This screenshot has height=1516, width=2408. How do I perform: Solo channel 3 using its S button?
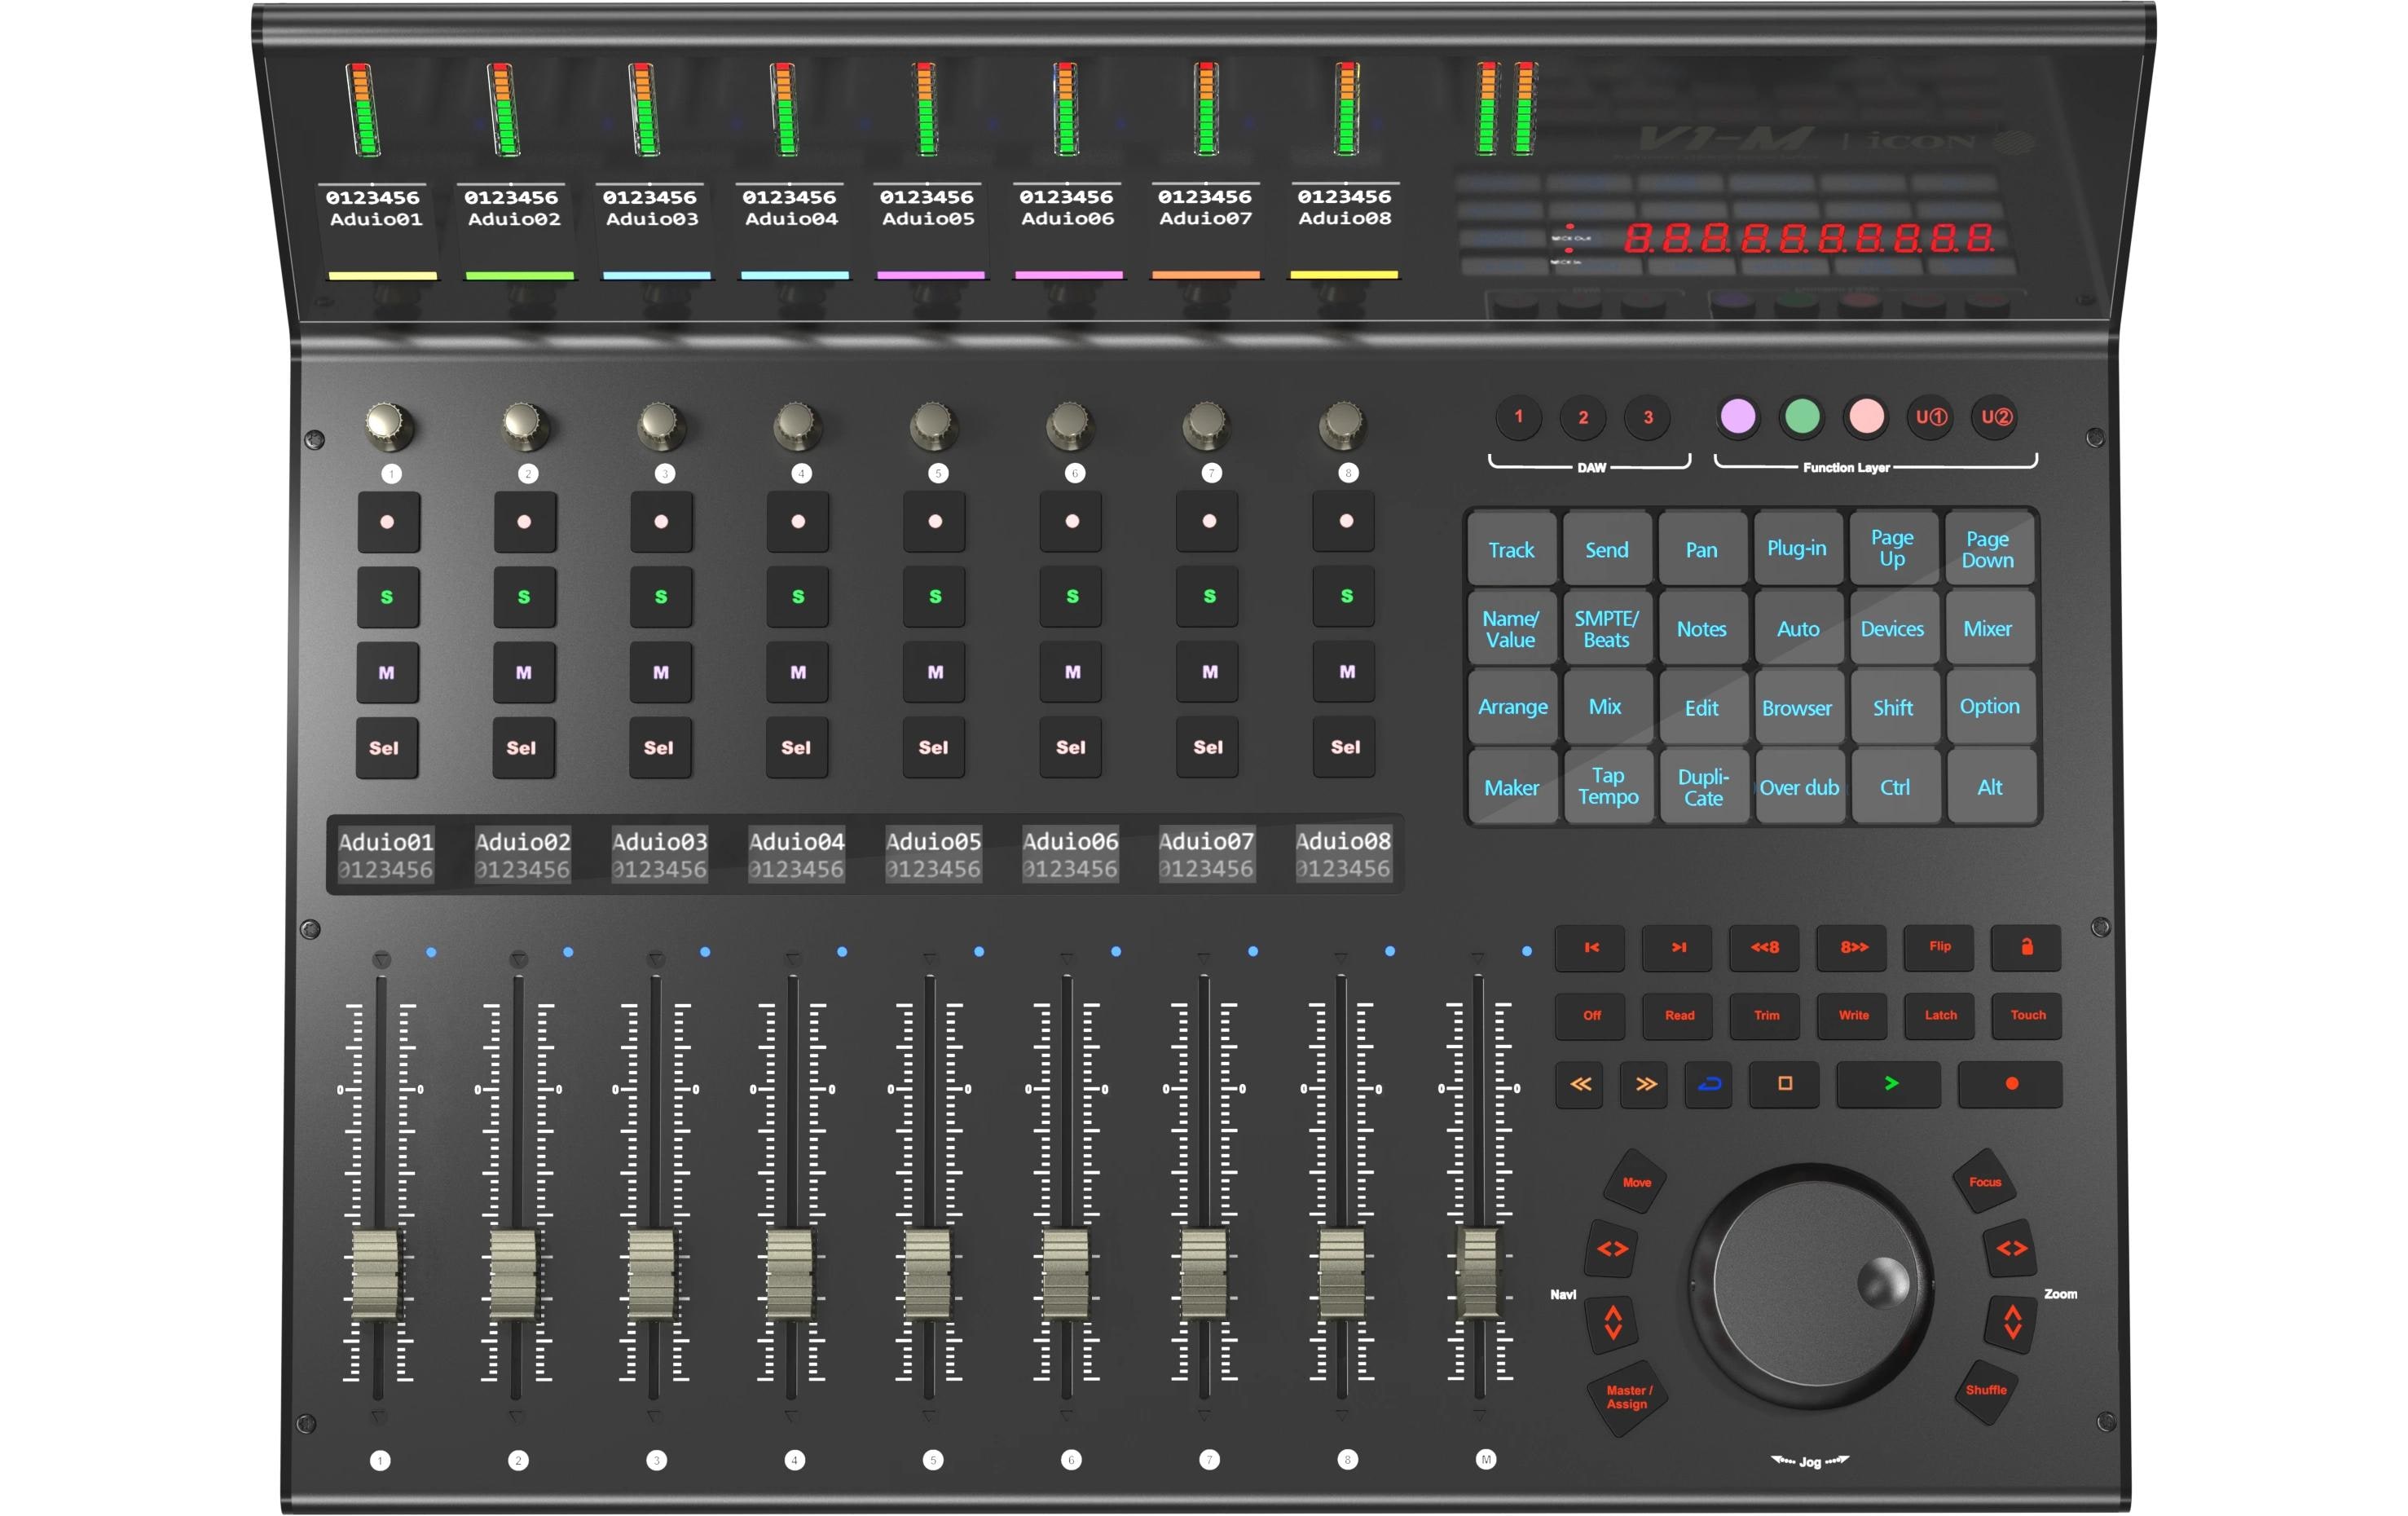tap(659, 597)
